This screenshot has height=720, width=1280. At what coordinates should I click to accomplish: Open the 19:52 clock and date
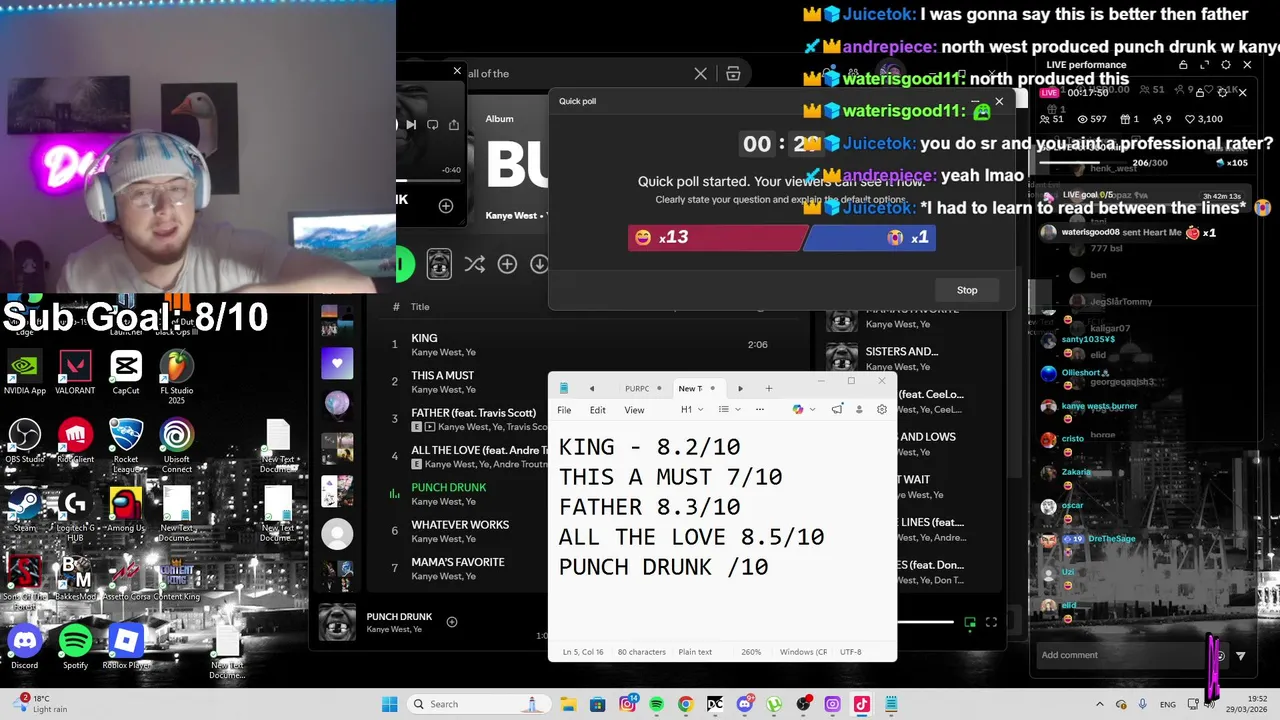point(1249,704)
